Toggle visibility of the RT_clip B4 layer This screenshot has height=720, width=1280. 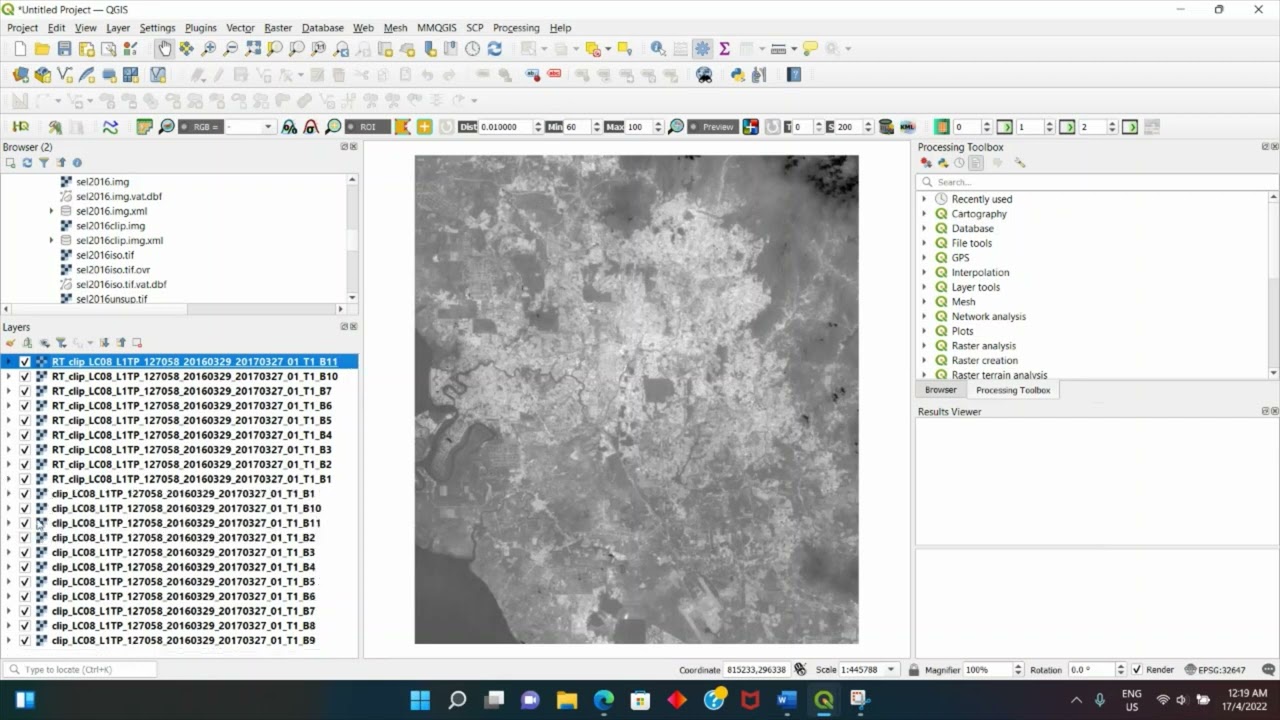click(x=25, y=435)
